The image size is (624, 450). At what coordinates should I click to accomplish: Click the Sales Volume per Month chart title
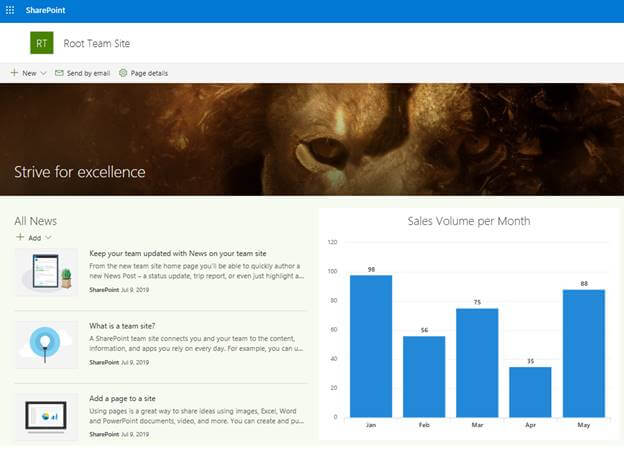point(469,221)
